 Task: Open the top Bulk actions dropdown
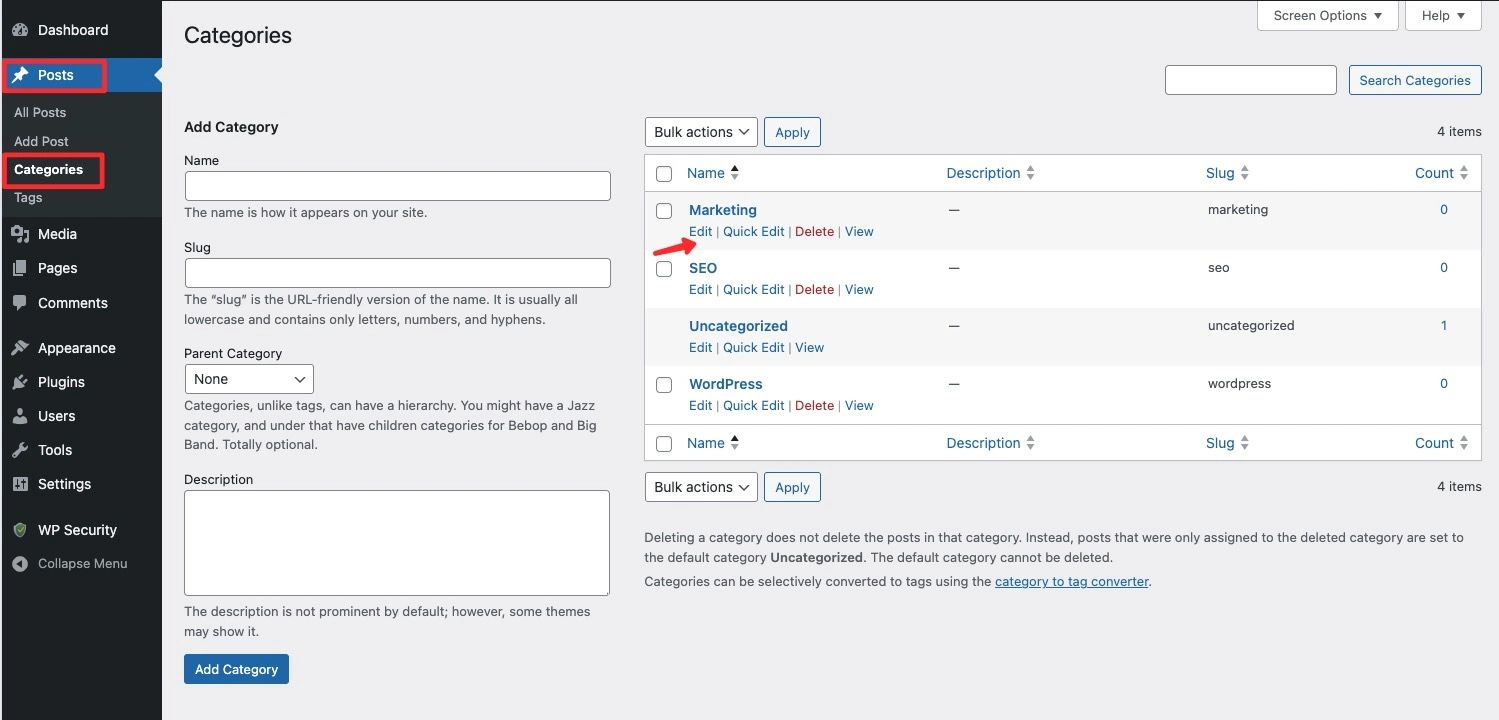coord(701,132)
